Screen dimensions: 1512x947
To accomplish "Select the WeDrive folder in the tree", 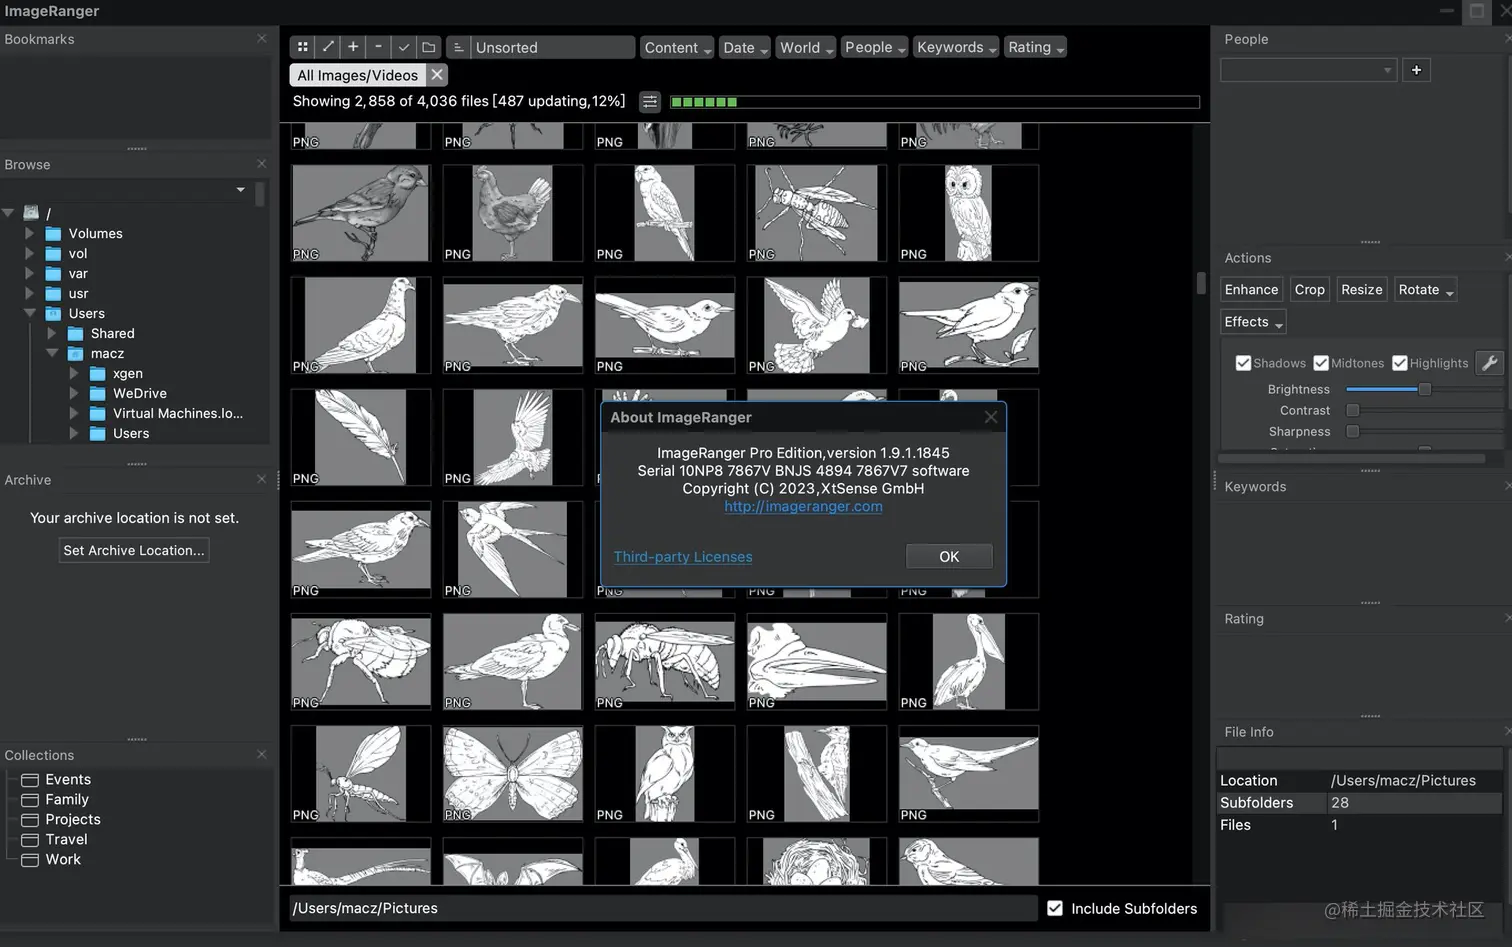I will click(x=139, y=394).
